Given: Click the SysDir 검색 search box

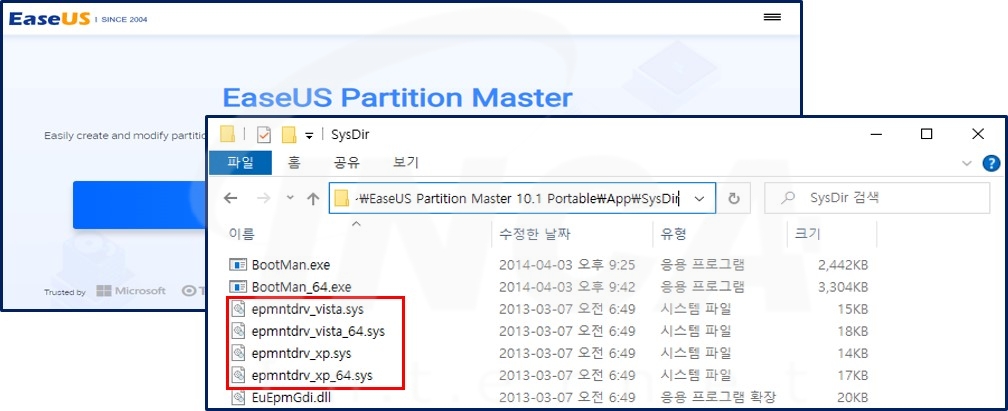Looking at the screenshot, I should click(877, 198).
